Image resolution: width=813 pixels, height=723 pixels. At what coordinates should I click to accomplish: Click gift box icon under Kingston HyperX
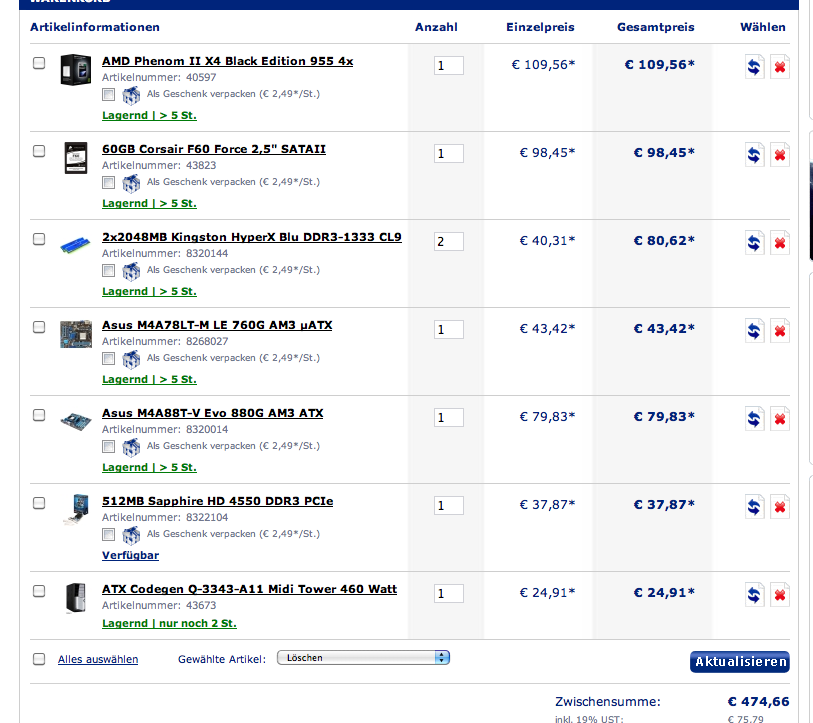pos(131,271)
